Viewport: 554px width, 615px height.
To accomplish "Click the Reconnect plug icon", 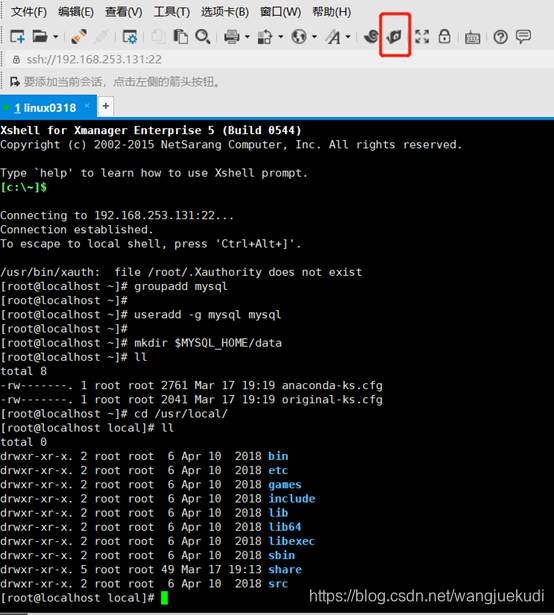I will [x=79, y=36].
